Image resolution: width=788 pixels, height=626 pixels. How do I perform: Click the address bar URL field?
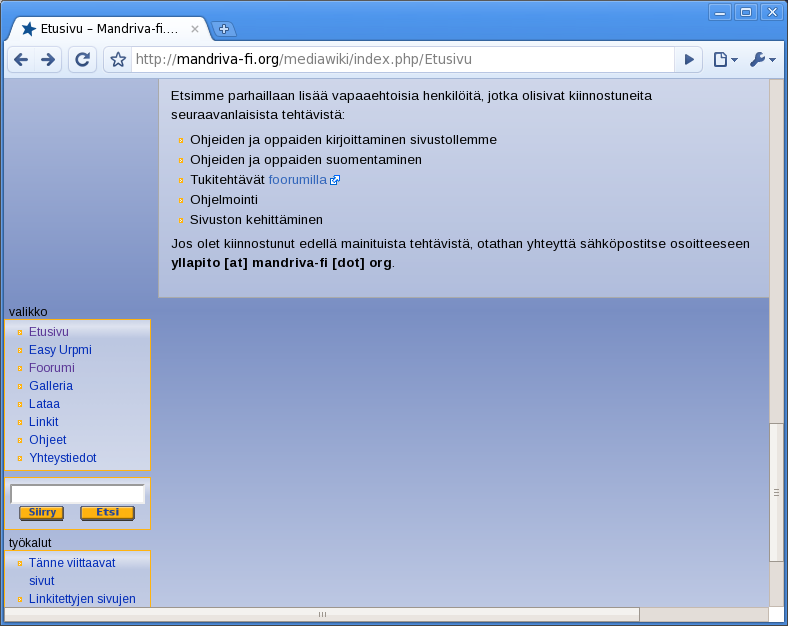tap(402, 60)
